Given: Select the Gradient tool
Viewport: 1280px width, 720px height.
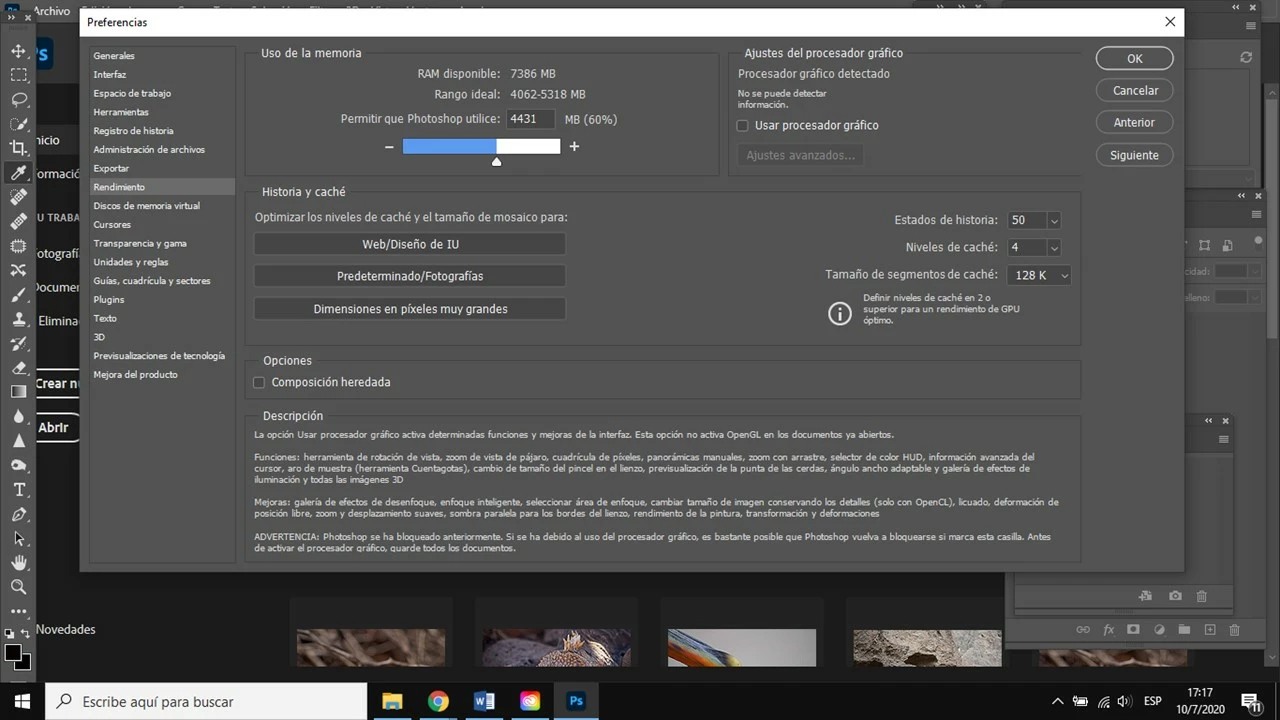Looking at the screenshot, I should coord(18,392).
